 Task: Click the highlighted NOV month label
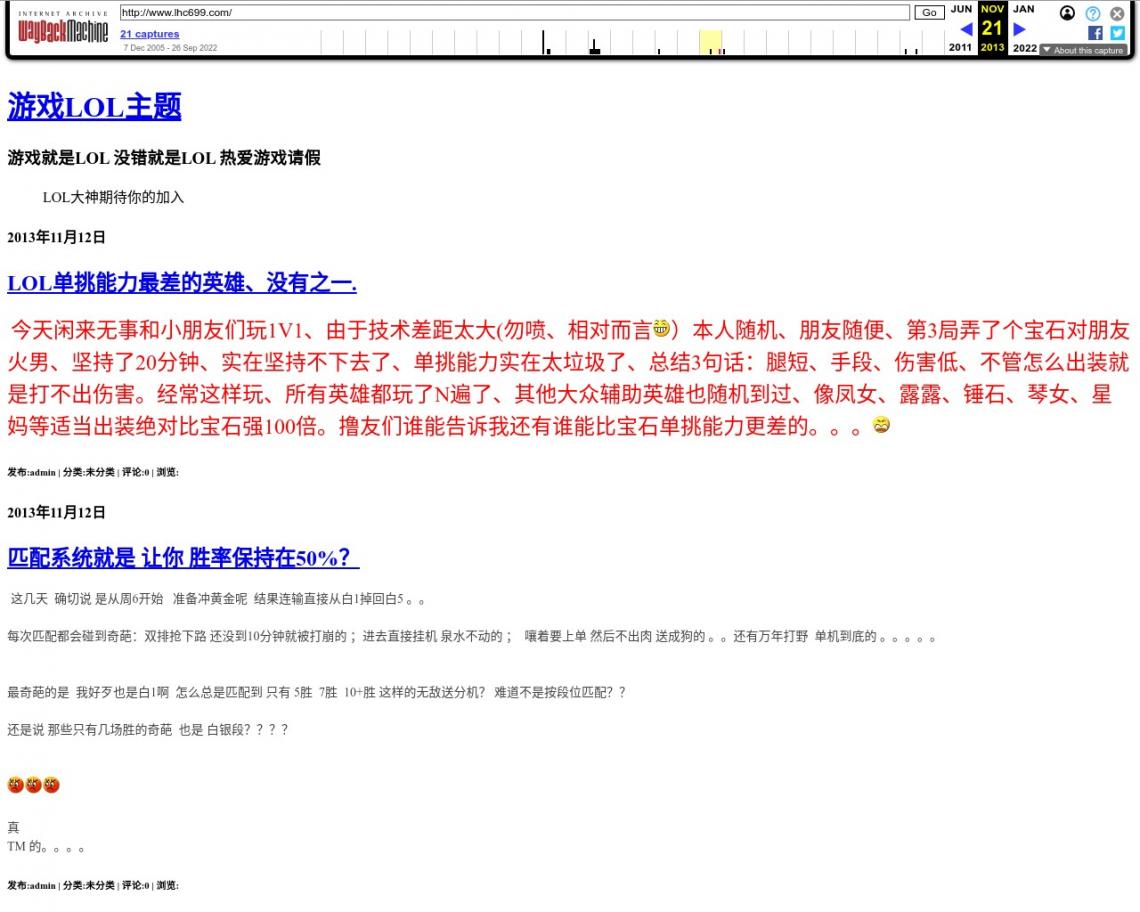(992, 9)
